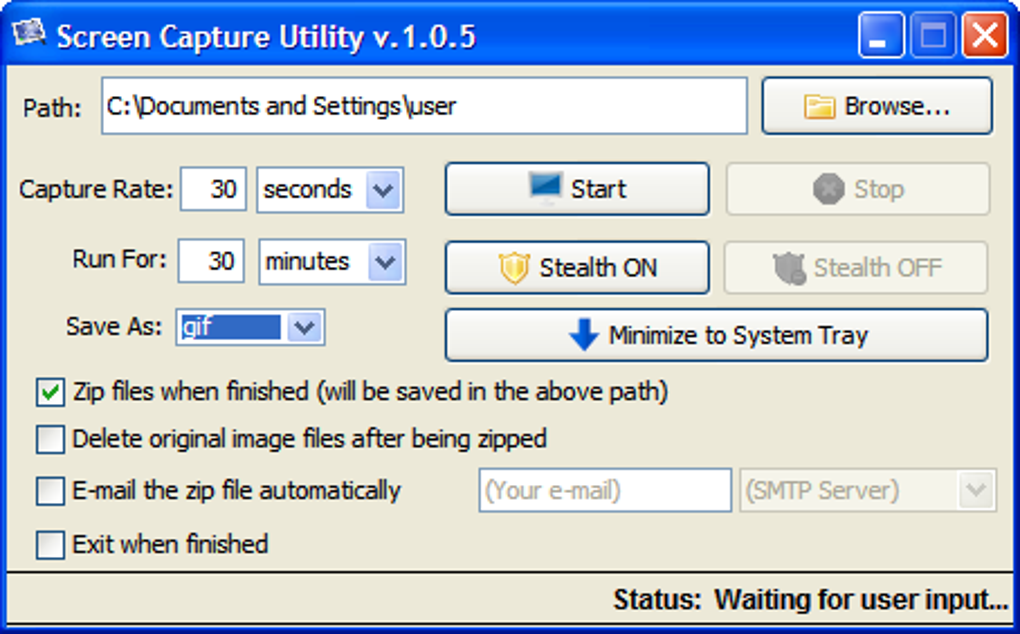Image resolution: width=1020 pixels, height=634 pixels.
Task: Click the blue down arrow minimize icon
Action: point(583,335)
